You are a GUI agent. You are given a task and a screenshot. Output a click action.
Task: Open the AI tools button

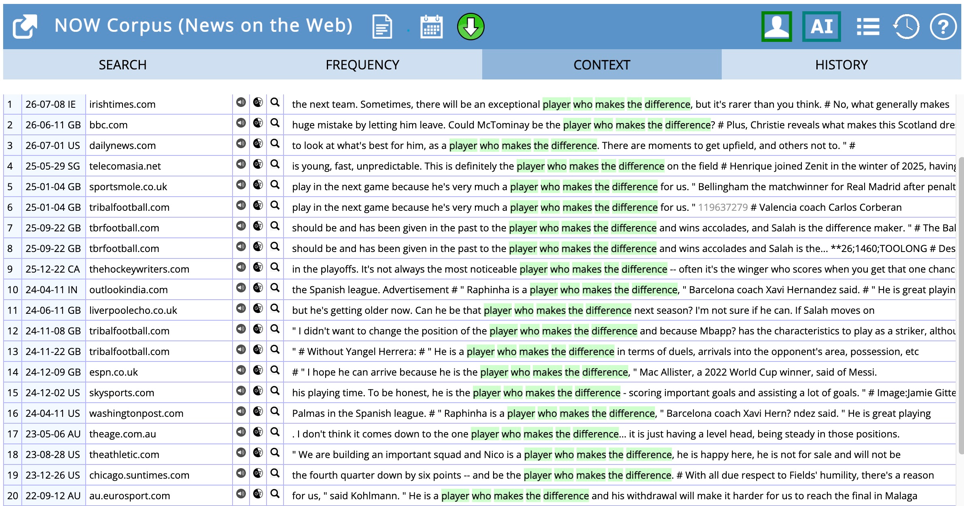pos(821,26)
